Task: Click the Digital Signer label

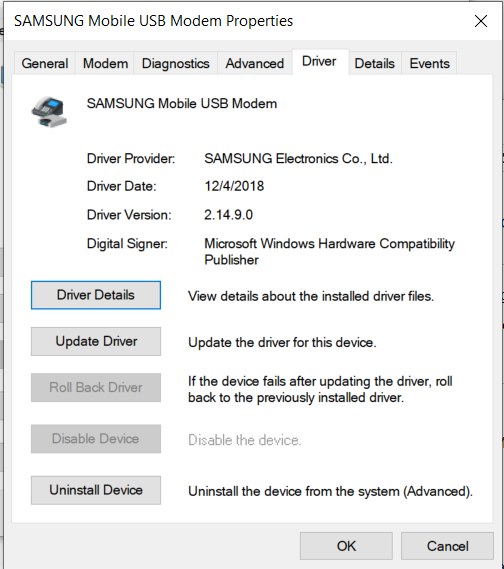Action: click(x=127, y=243)
